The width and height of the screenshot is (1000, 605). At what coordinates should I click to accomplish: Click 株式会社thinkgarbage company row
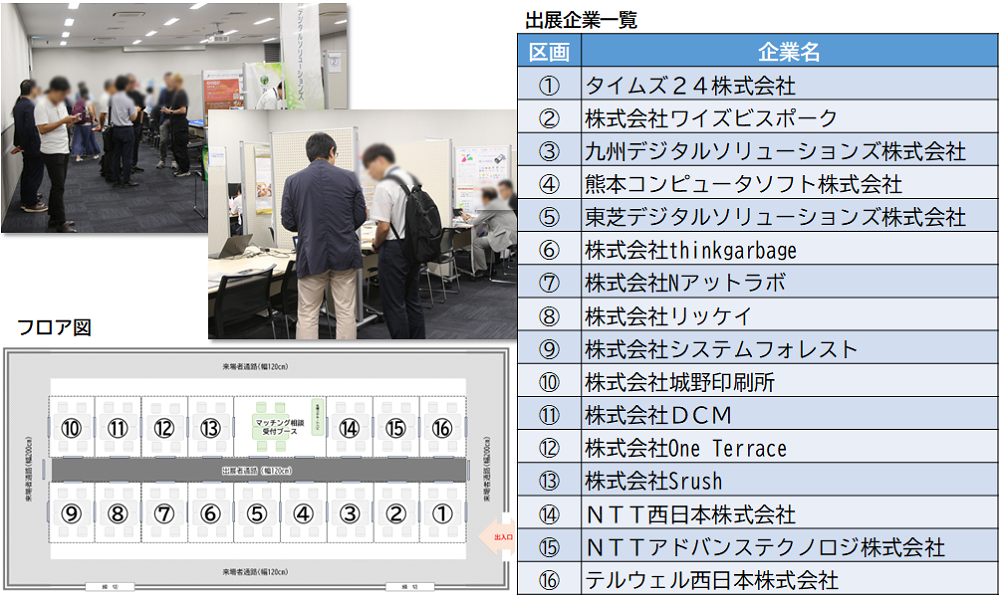click(691, 250)
